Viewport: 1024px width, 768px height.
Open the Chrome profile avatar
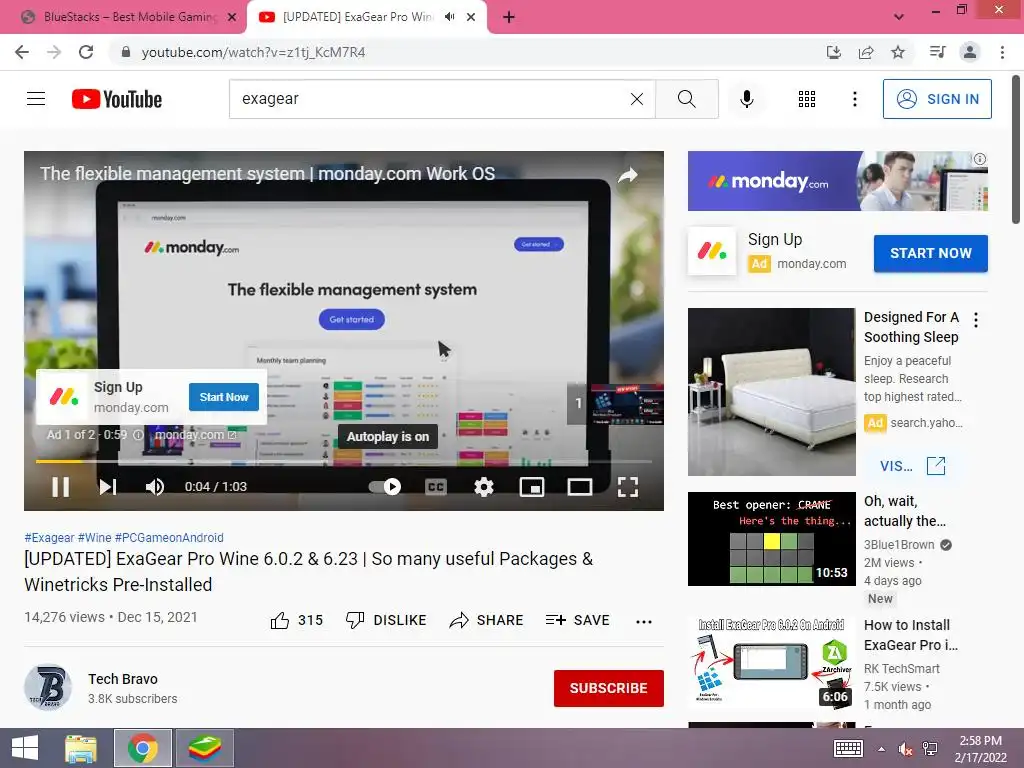click(x=970, y=52)
